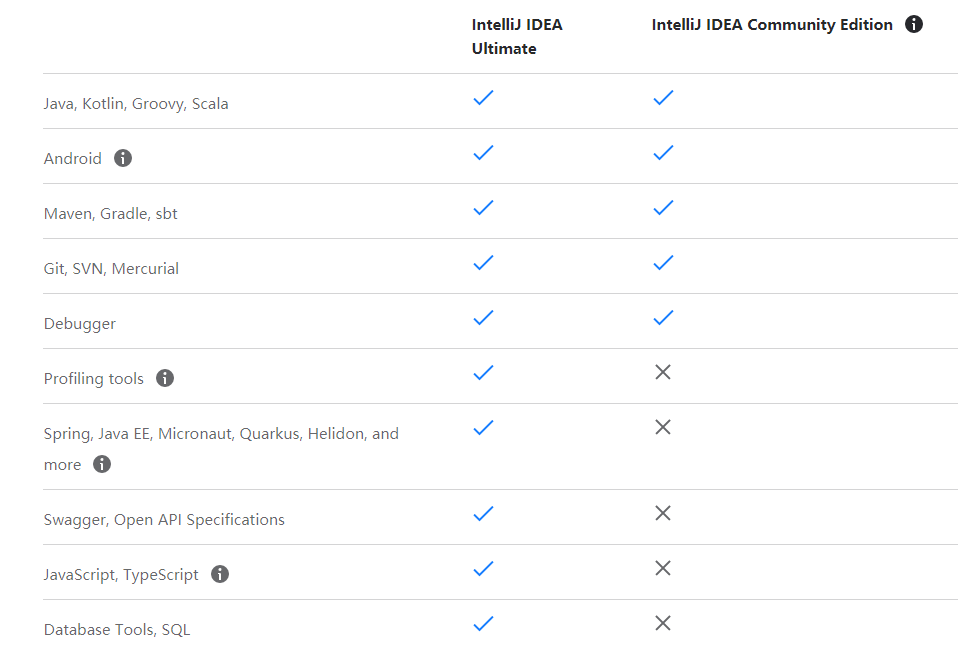The image size is (966, 655).
Task: Click the "Git, SVN, Mercurial" row label
Action: click(x=112, y=268)
